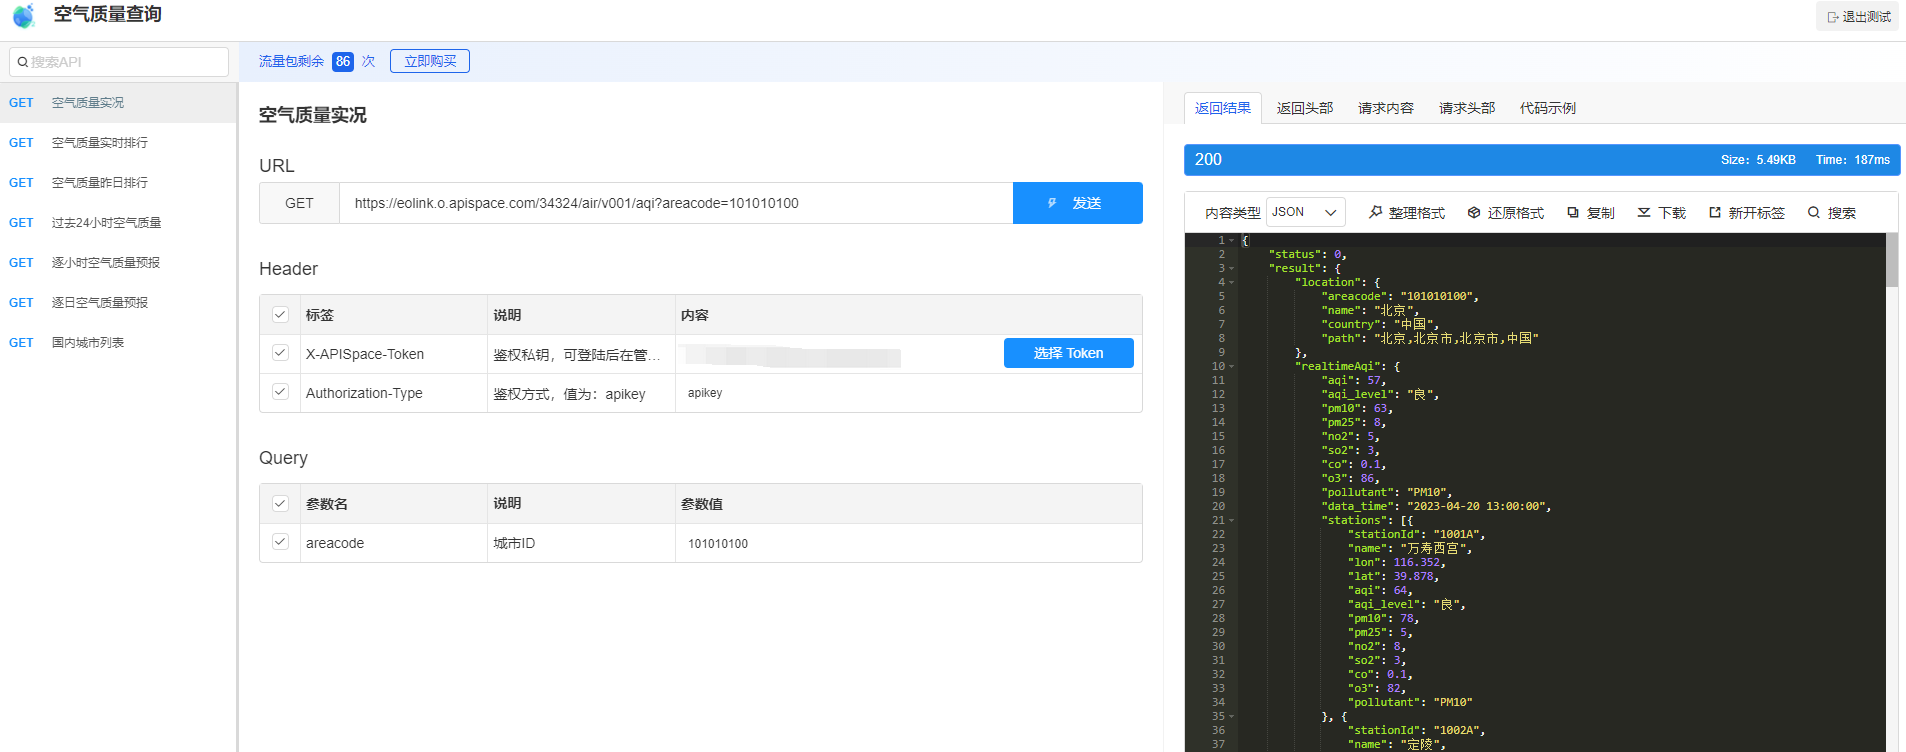The image size is (1906, 752).
Task: Click the areacode value field 101010100
Action: 908,543
